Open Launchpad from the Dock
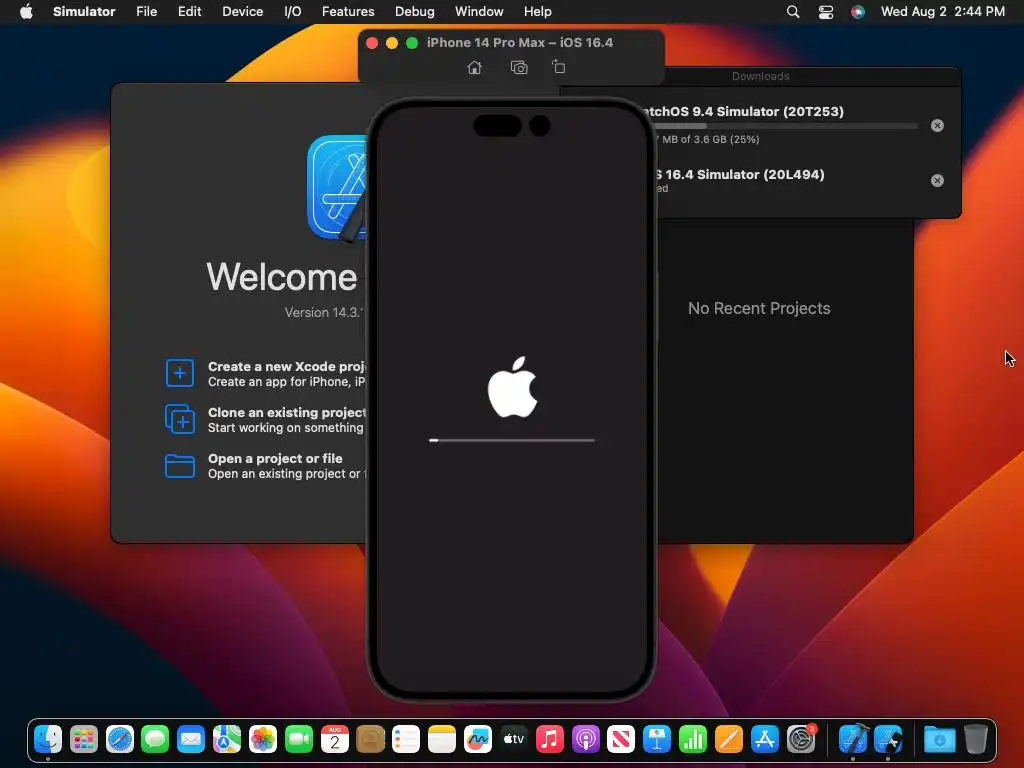1024x768 pixels. (84, 739)
